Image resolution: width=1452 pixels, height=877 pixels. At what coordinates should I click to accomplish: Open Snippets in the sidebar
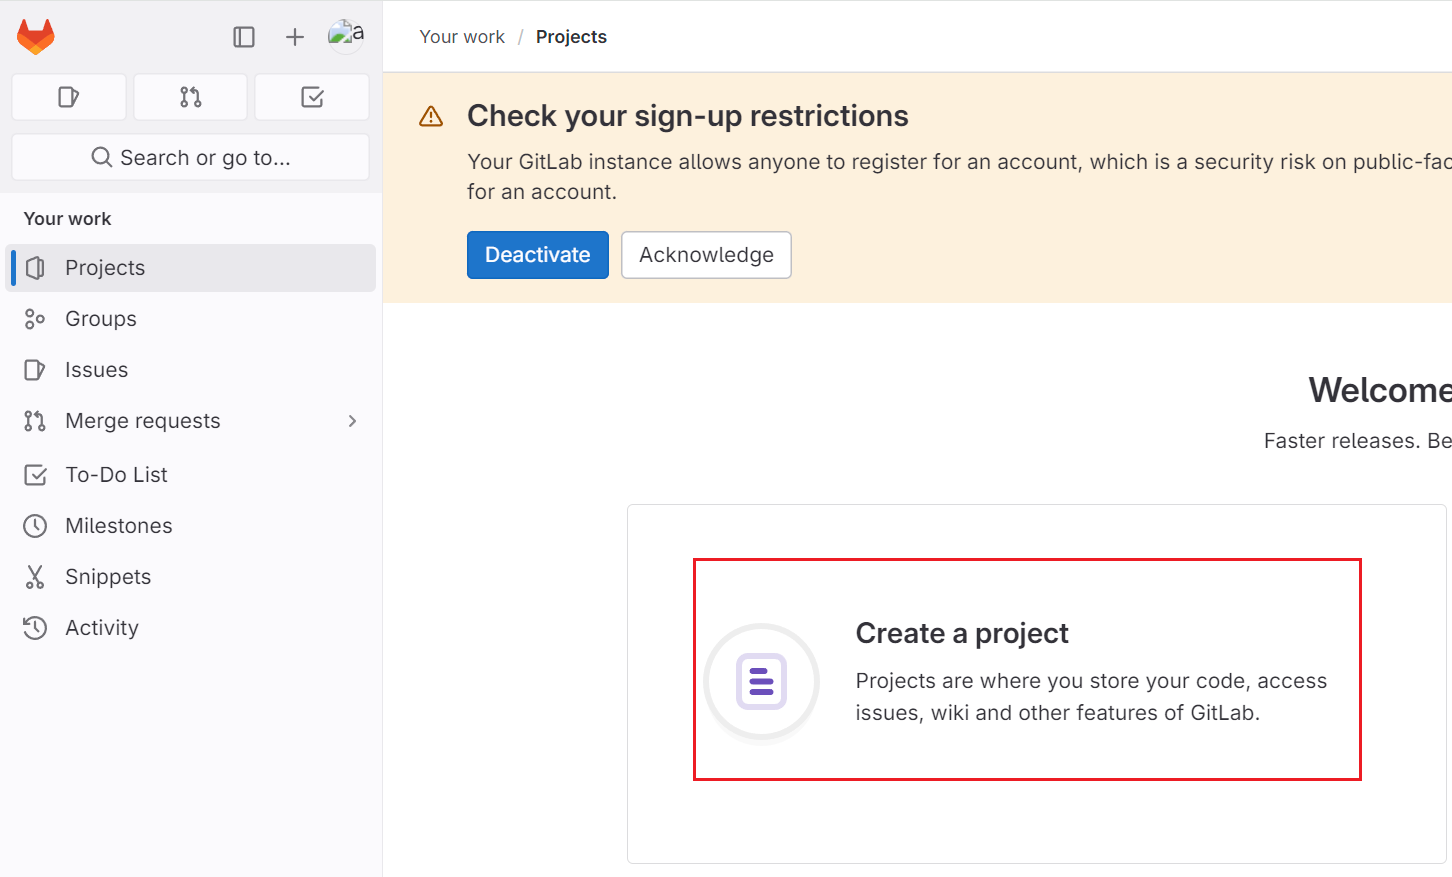click(x=191, y=577)
